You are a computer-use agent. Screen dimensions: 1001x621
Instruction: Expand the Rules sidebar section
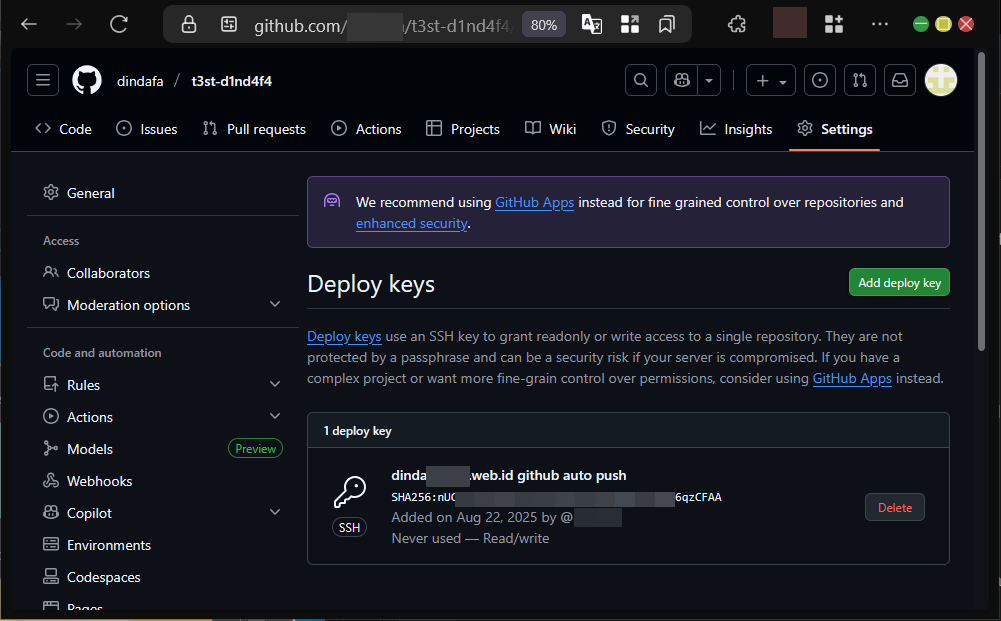coord(275,385)
